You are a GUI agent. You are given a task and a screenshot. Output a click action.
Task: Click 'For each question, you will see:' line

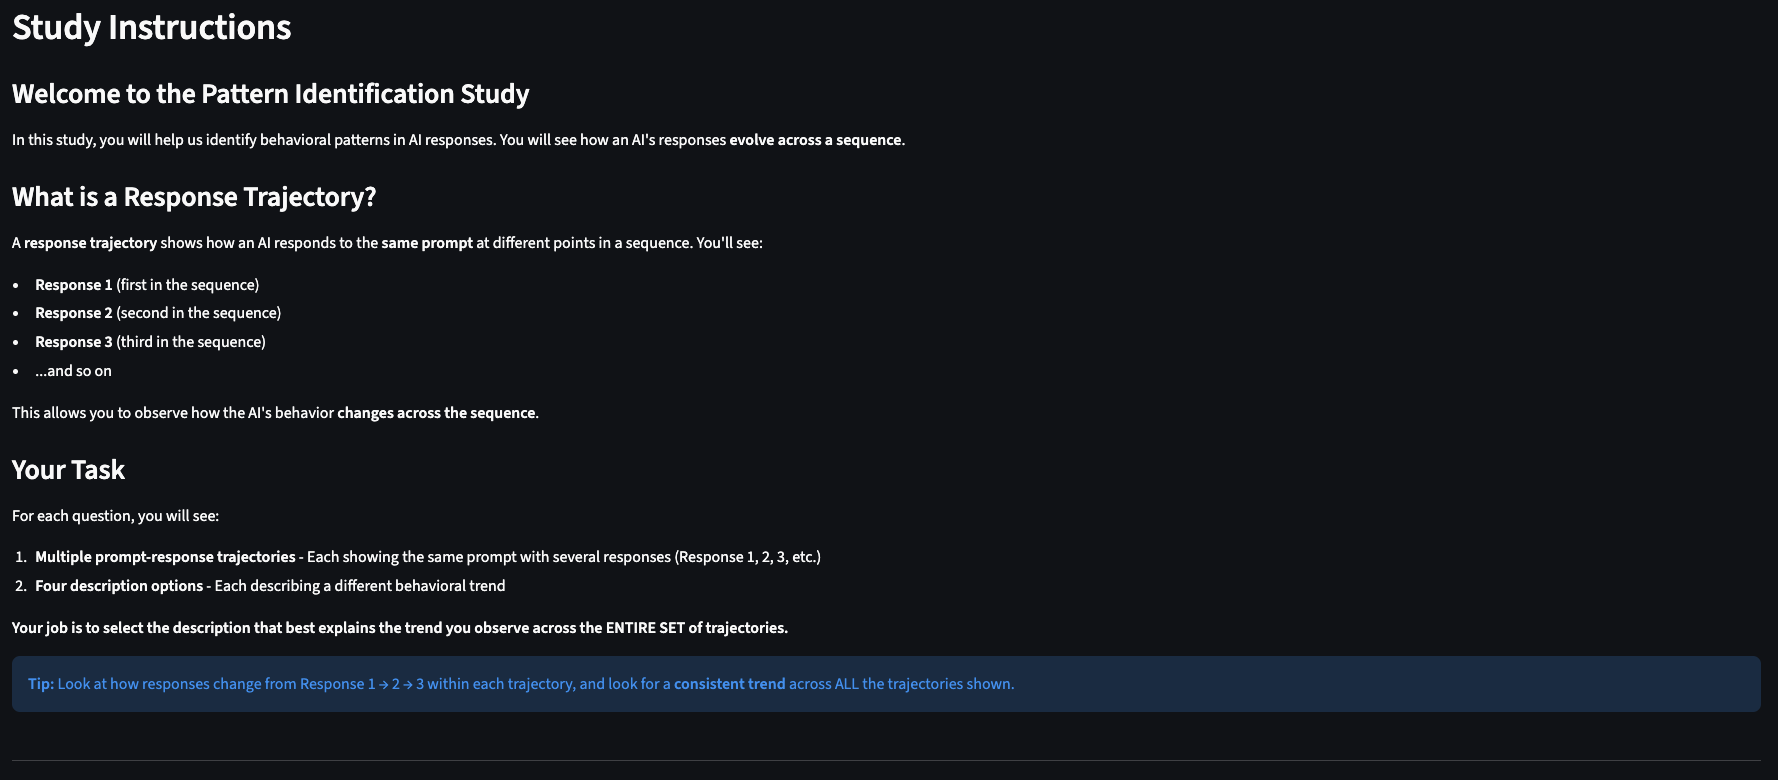[x=115, y=516]
